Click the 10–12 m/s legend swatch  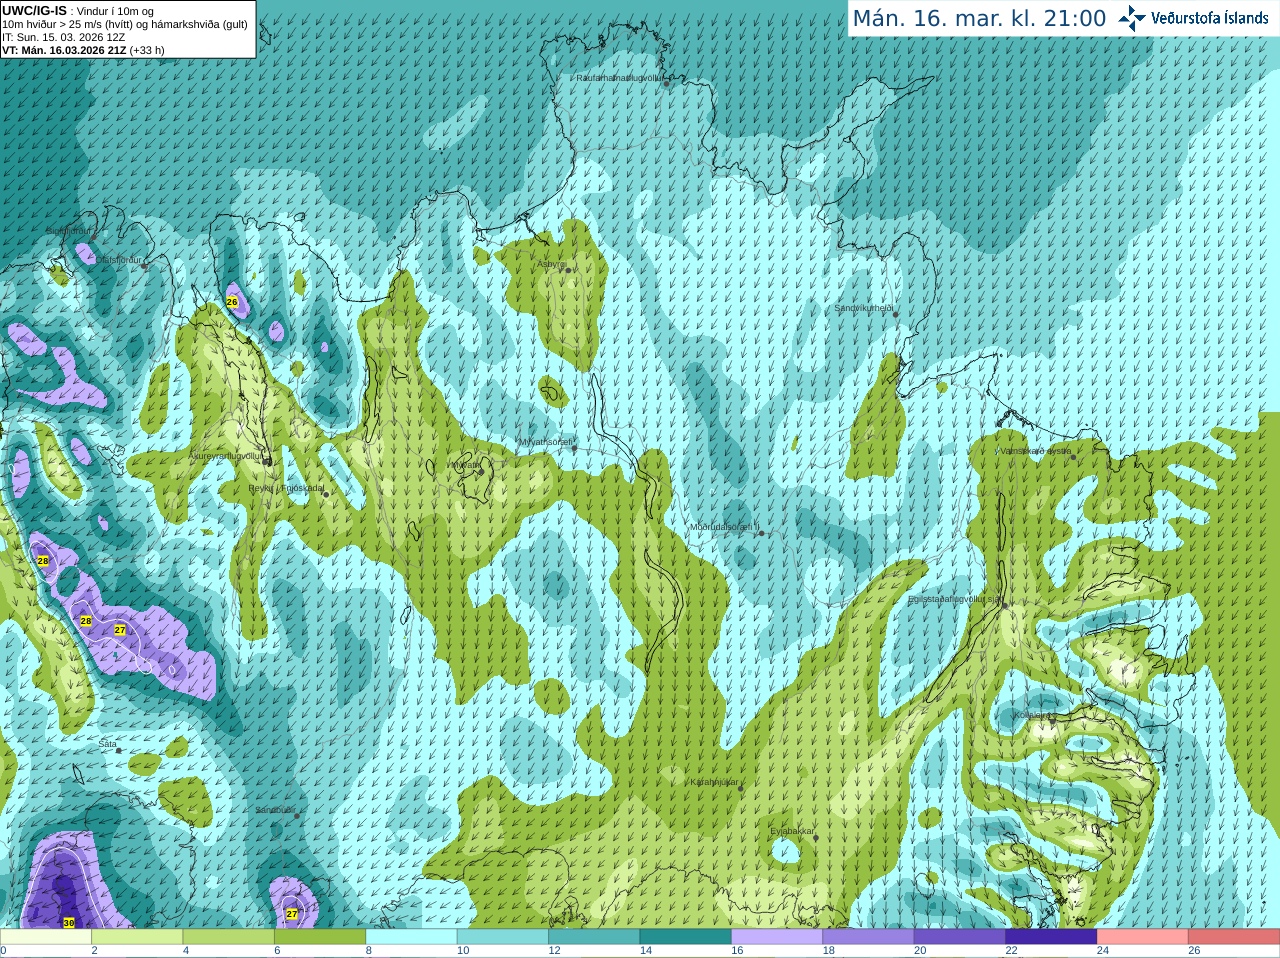(x=503, y=937)
